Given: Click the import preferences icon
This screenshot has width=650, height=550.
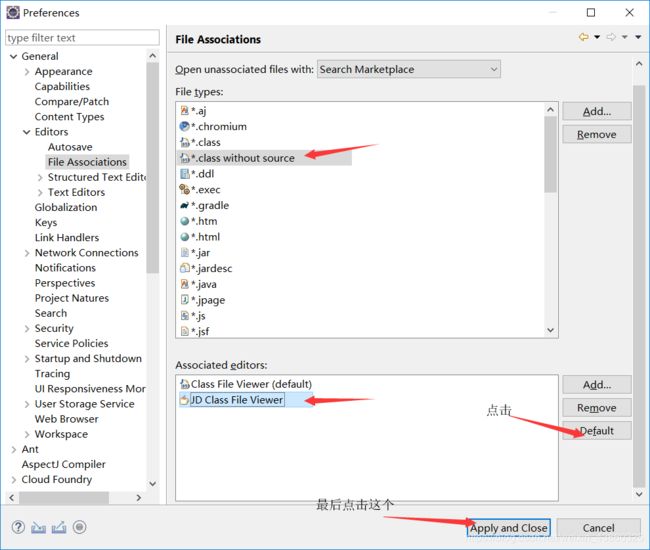Looking at the screenshot, I should (x=38, y=527).
